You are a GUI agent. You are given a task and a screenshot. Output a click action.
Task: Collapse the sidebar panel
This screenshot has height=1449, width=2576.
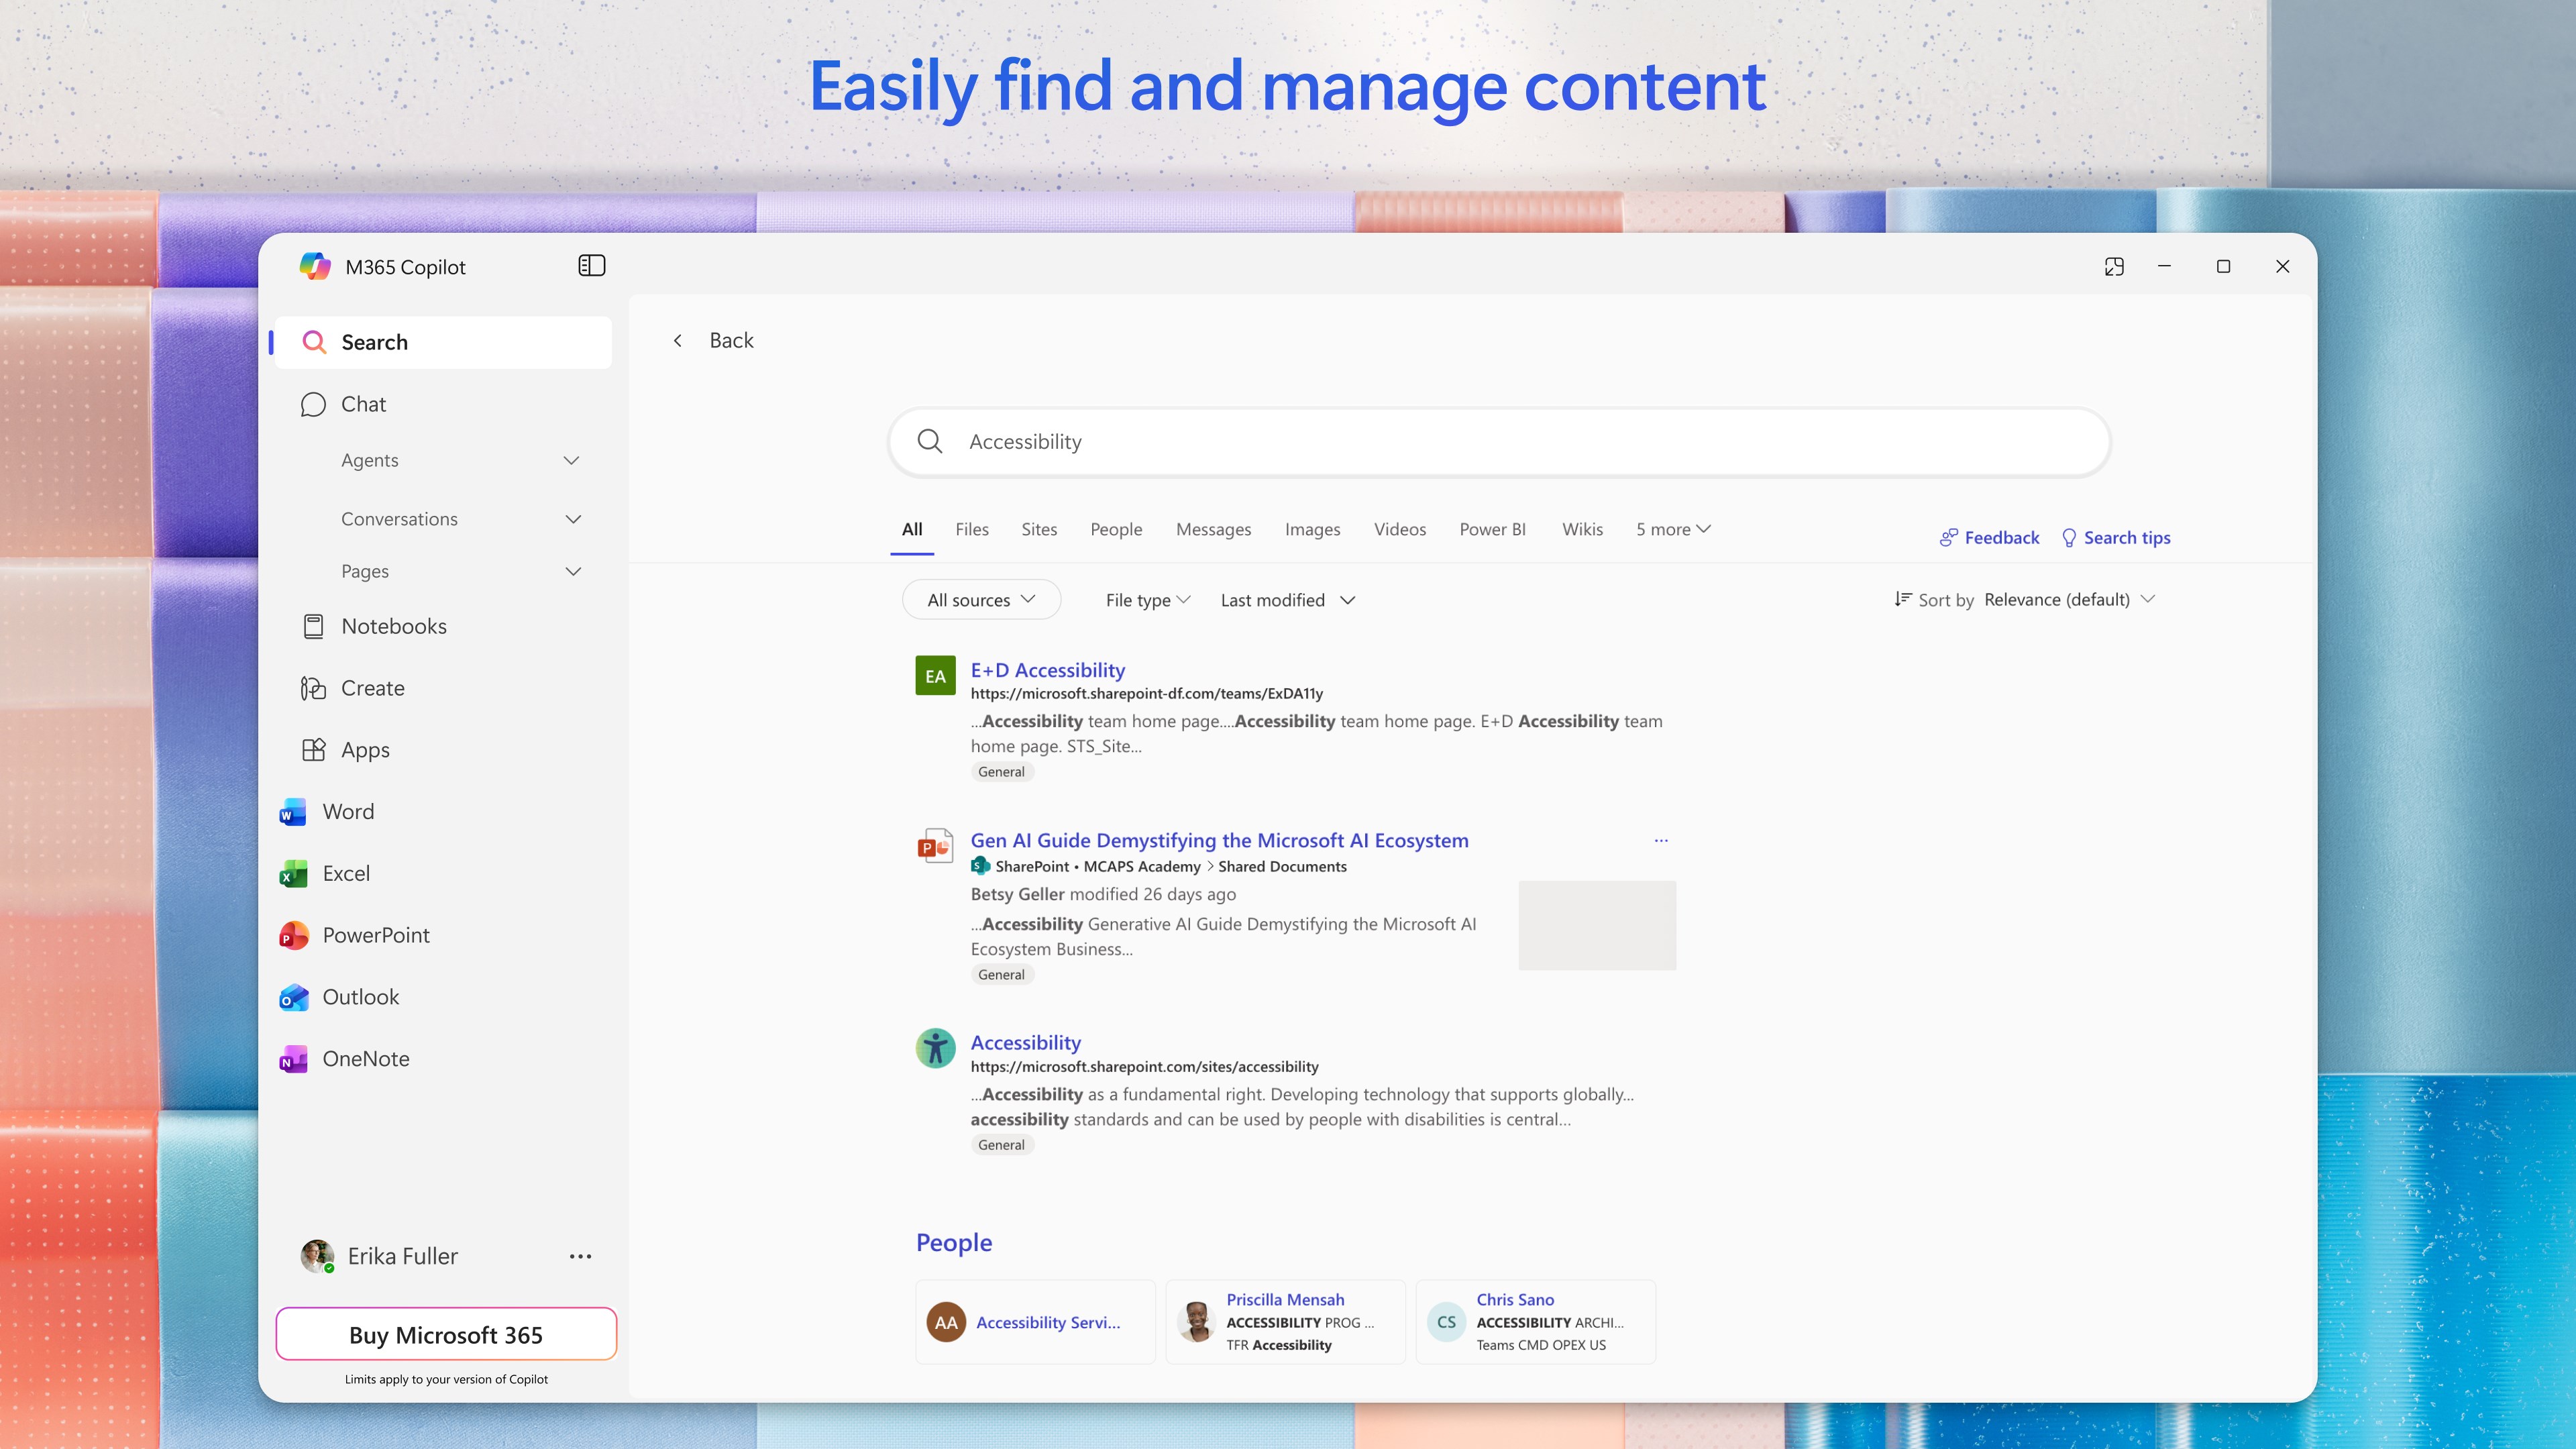592,266
